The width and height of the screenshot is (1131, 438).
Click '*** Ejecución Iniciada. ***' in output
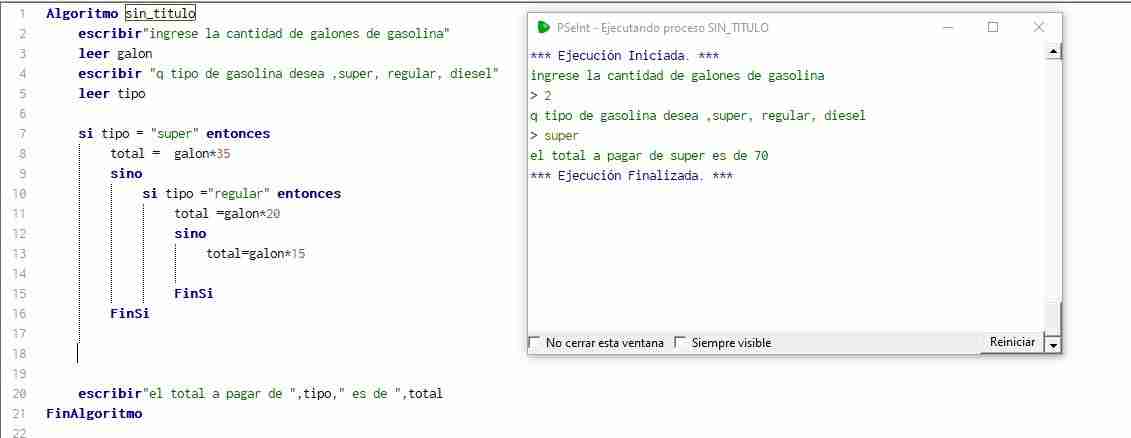[624, 56]
